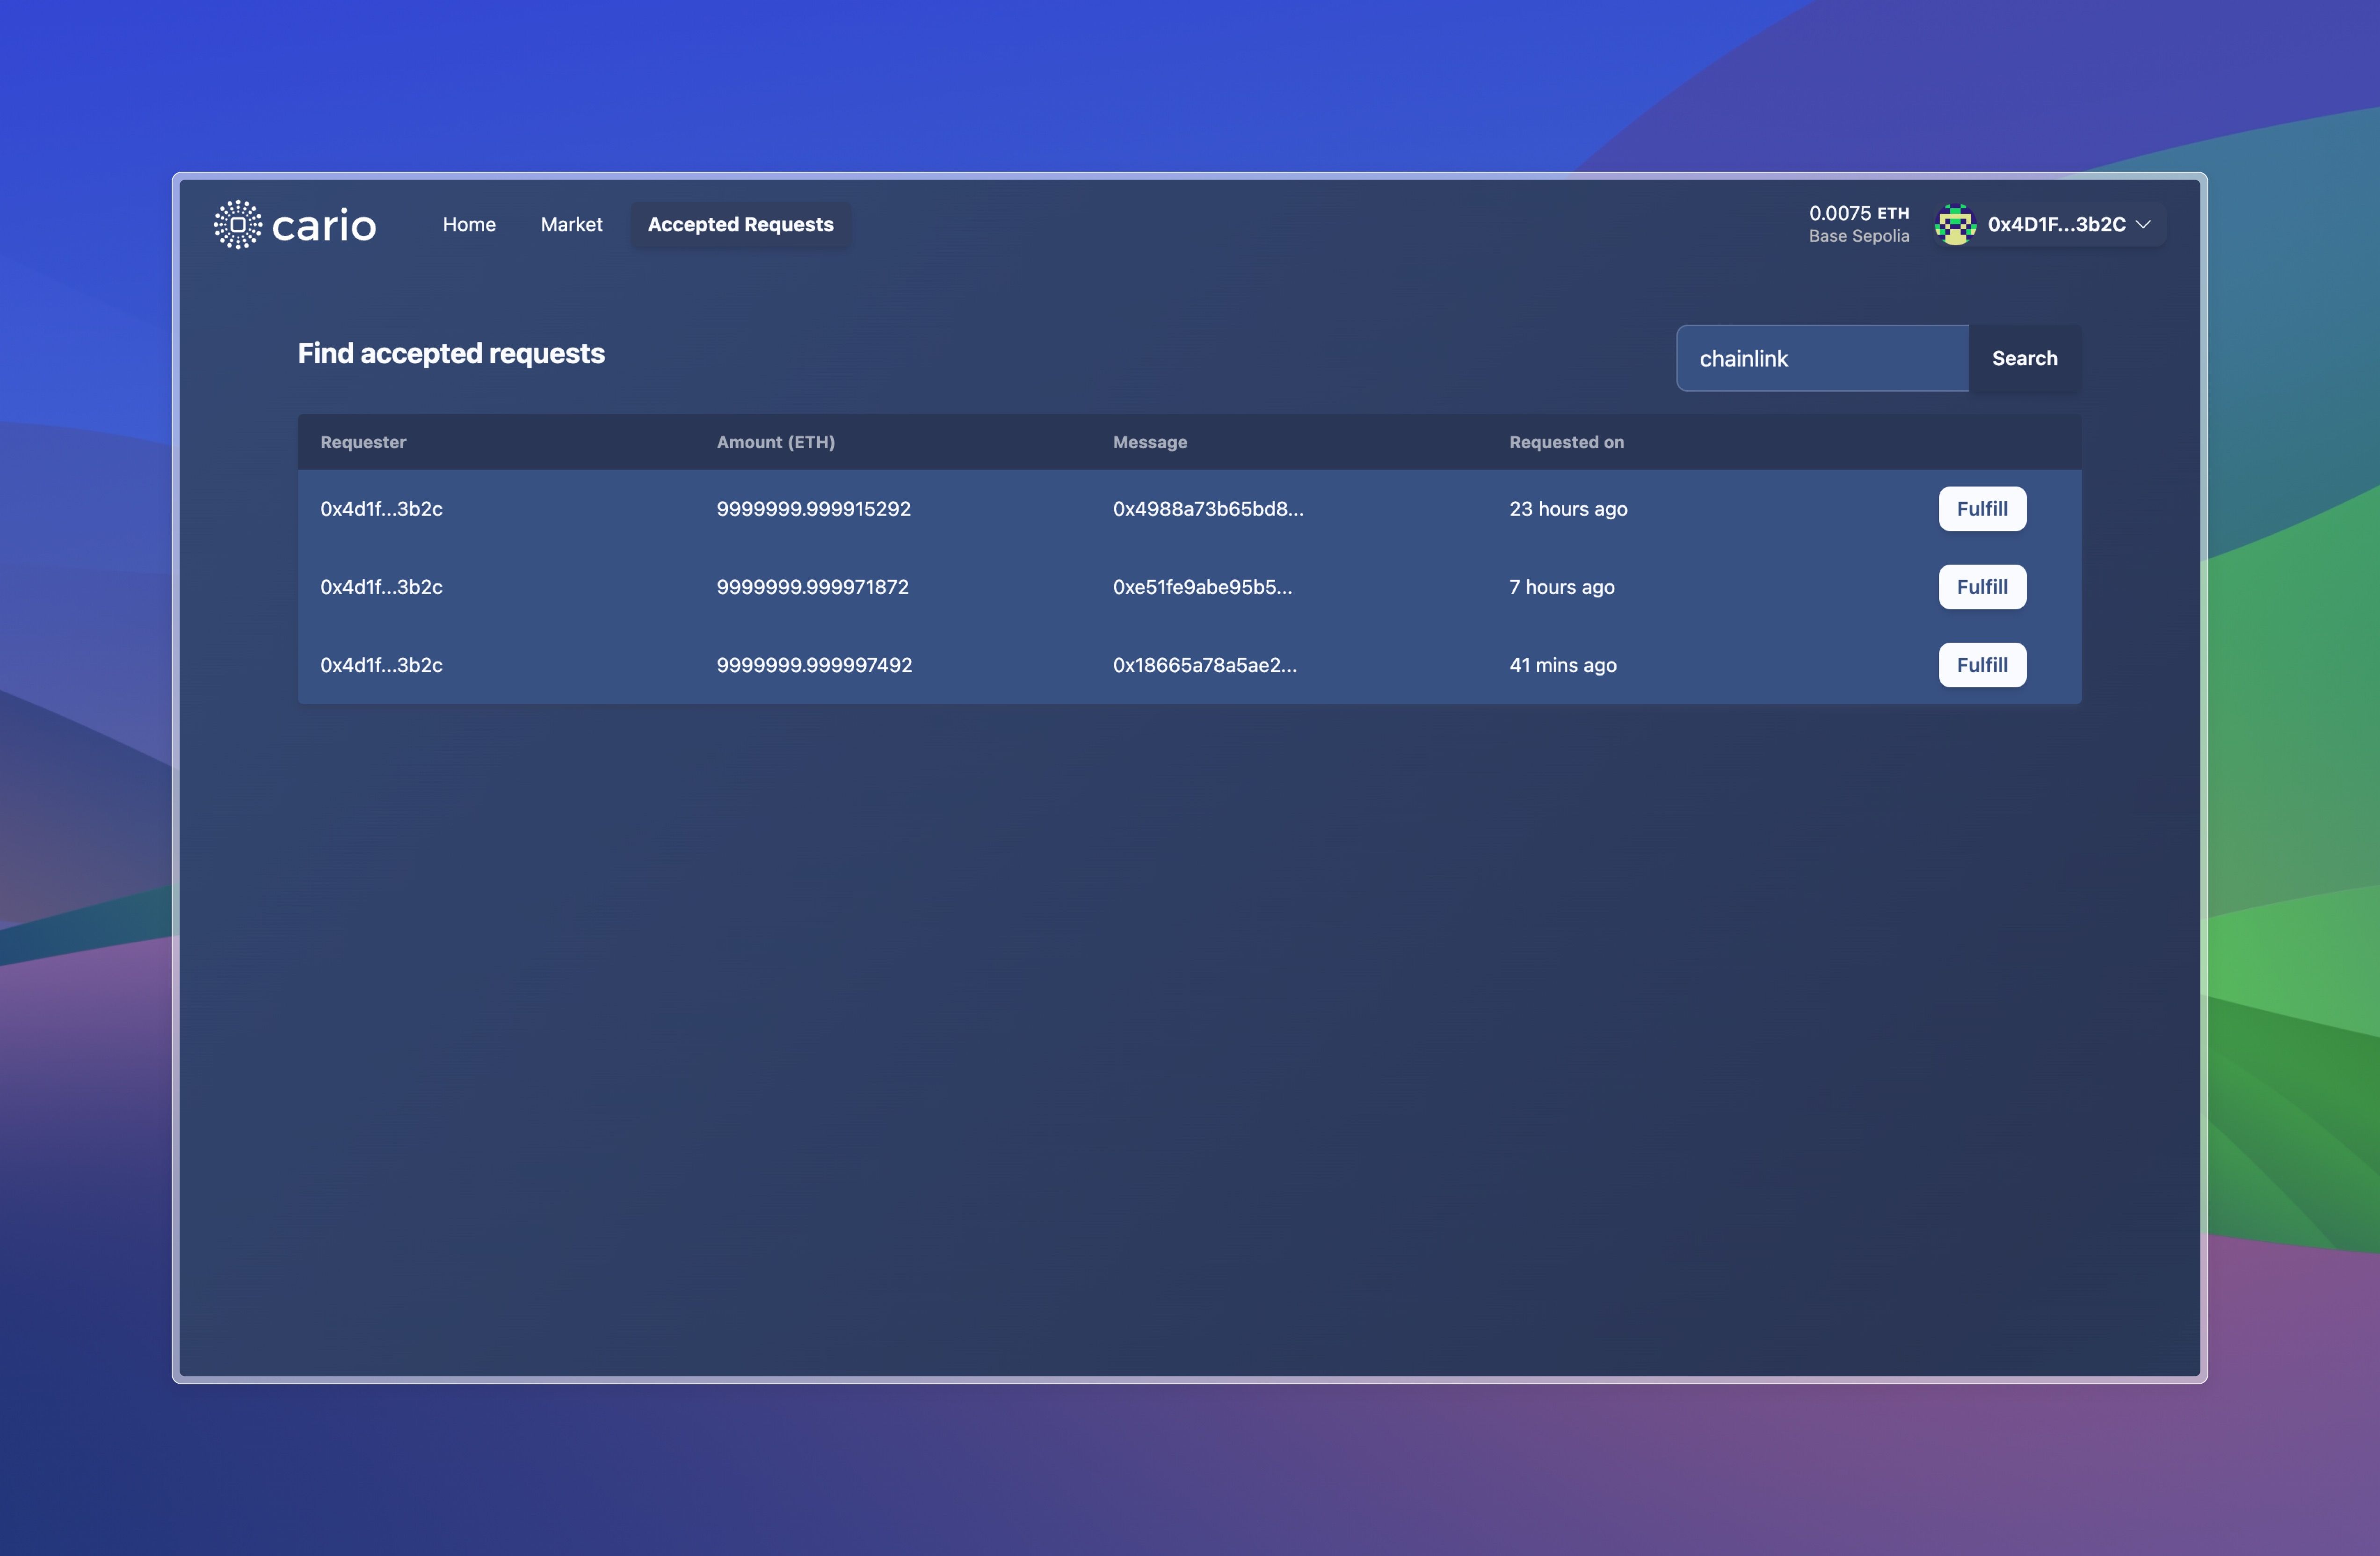
Task: Click the Find accepted requests heading
Action: click(451, 353)
